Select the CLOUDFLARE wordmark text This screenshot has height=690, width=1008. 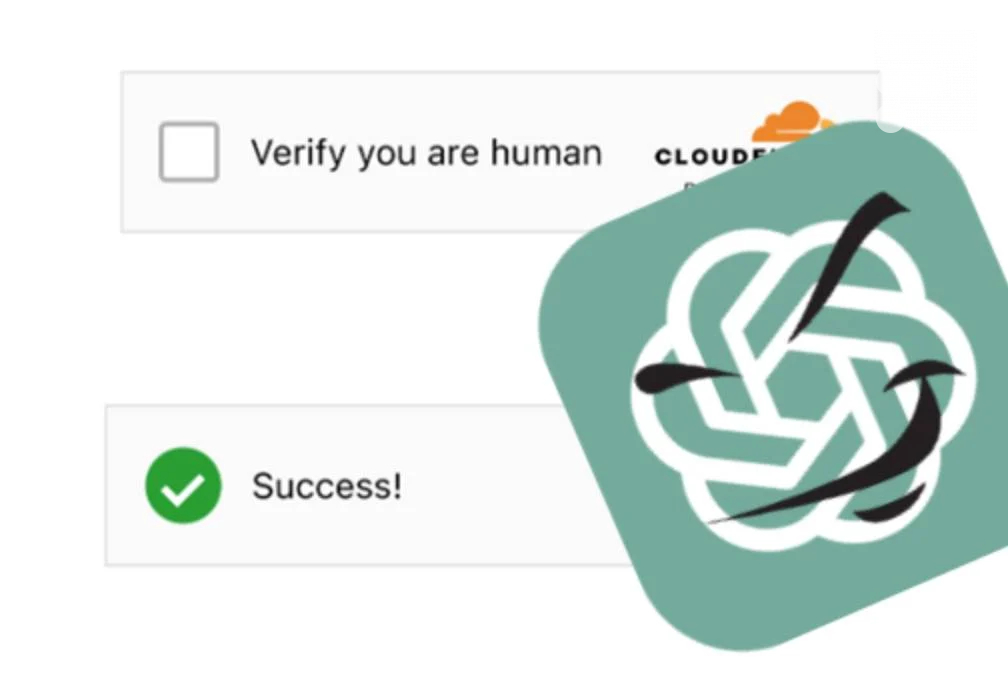[x=710, y=156]
